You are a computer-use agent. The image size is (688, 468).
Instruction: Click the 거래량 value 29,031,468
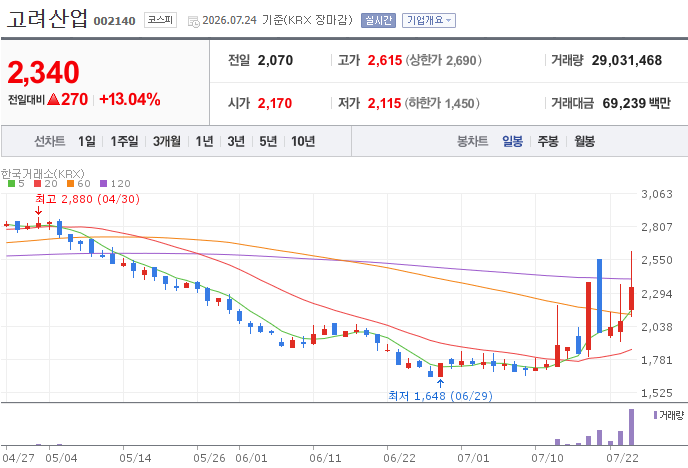point(627,60)
